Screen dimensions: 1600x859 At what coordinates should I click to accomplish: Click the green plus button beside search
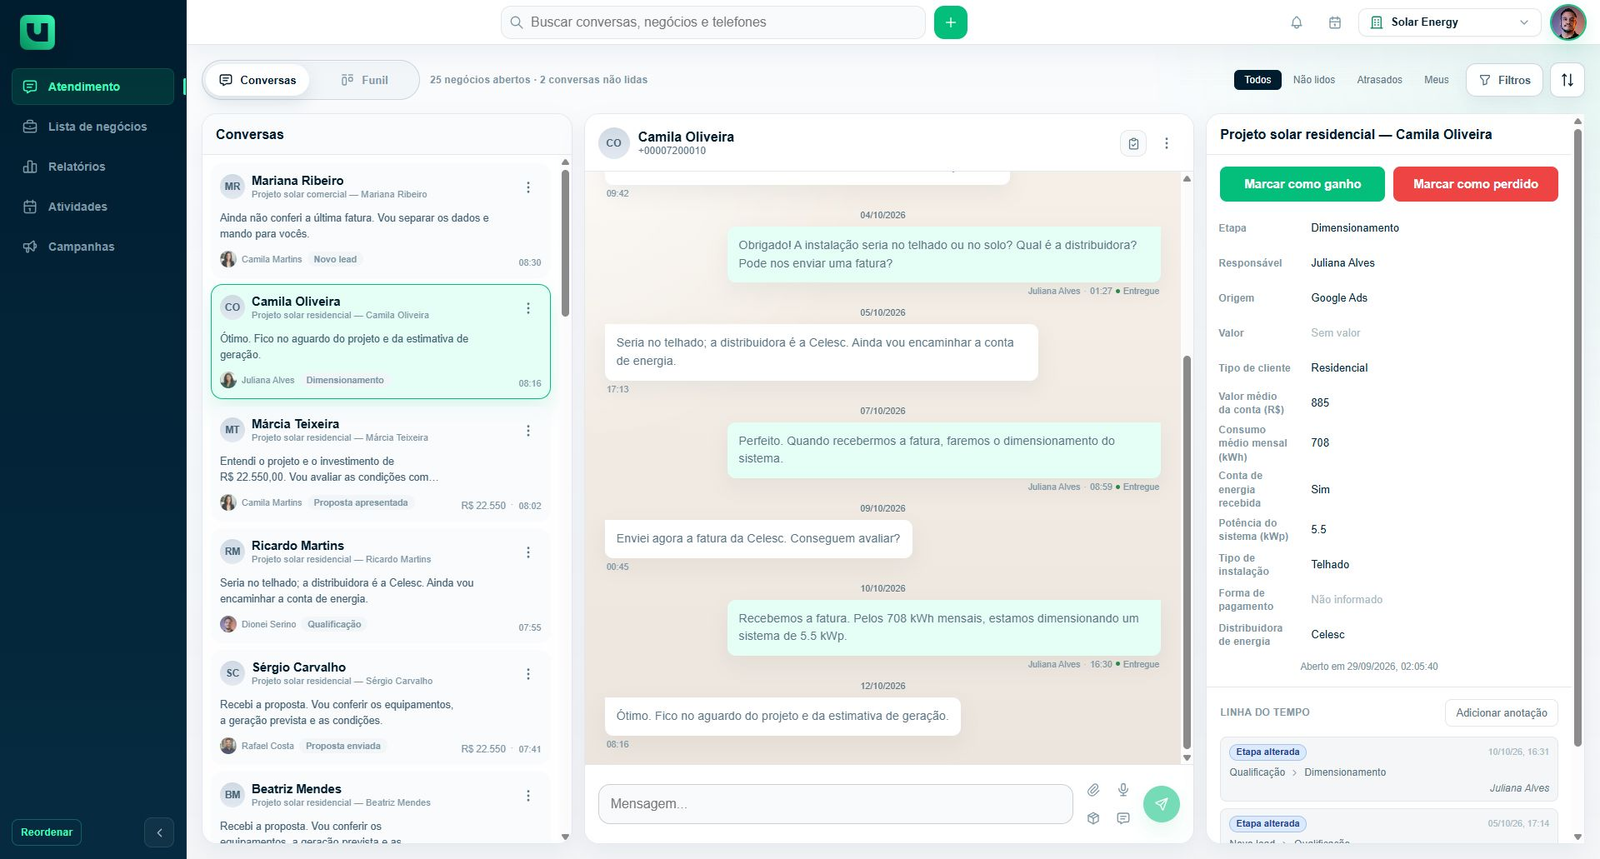point(950,22)
